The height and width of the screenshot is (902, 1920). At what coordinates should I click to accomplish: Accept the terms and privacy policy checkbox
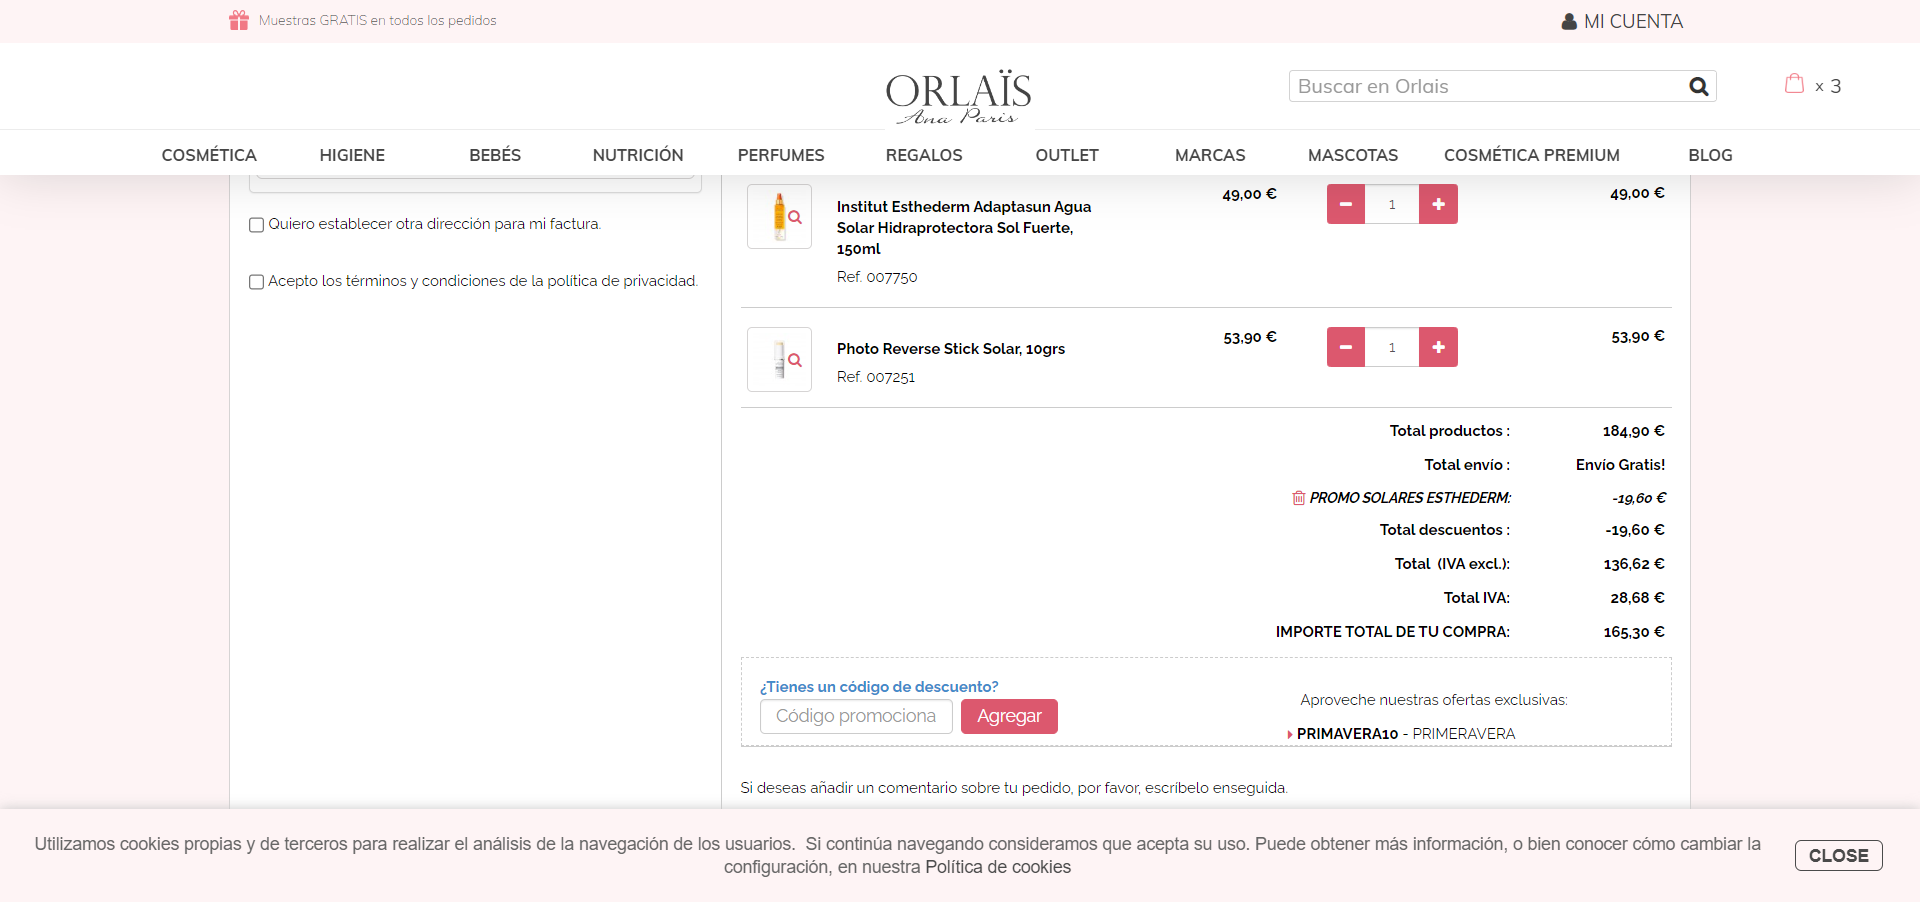(x=256, y=282)
